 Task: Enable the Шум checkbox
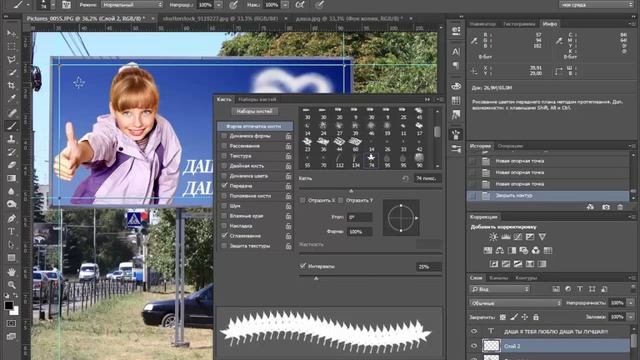coord(224,206)
